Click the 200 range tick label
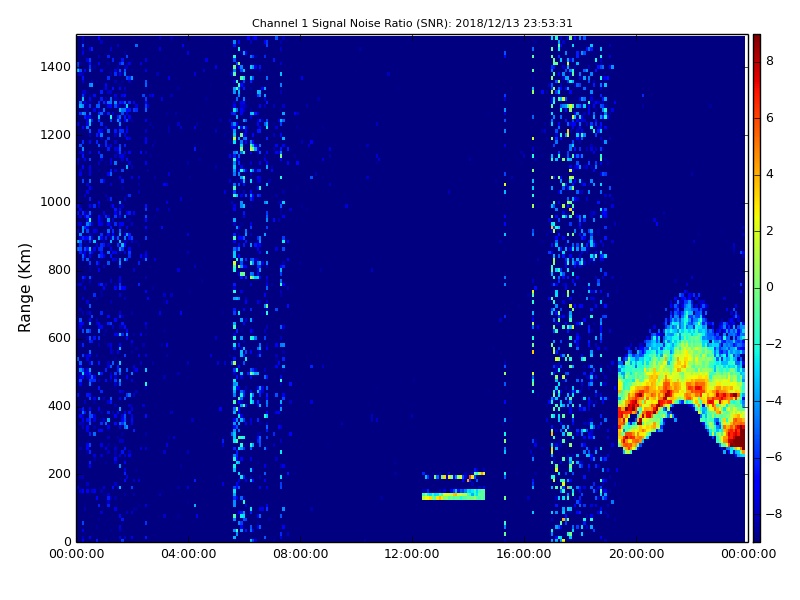Viewport: 800px width, 600px height. click(59, 473)
